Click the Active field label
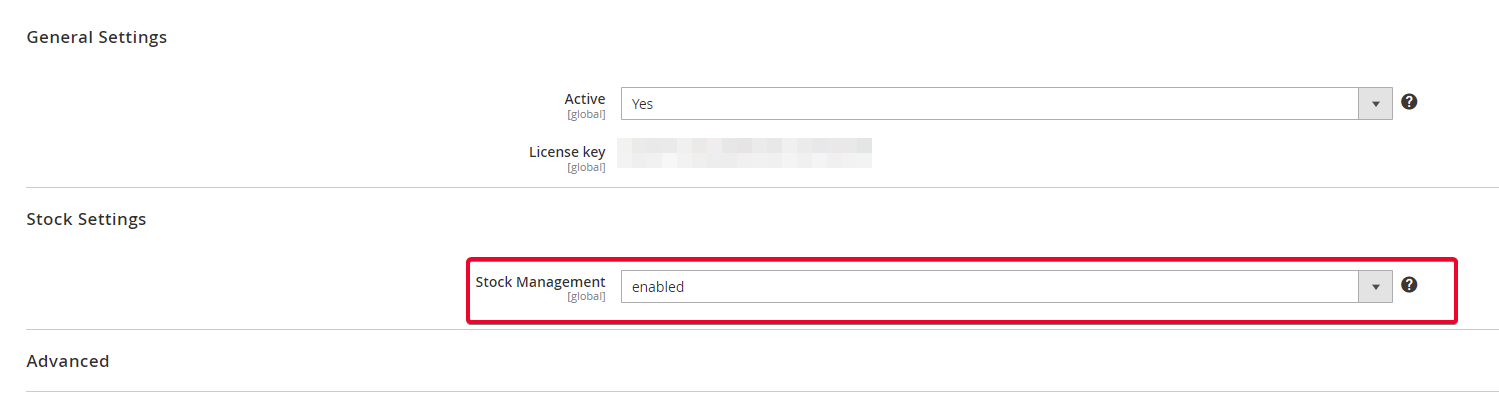 pos(585,99)
